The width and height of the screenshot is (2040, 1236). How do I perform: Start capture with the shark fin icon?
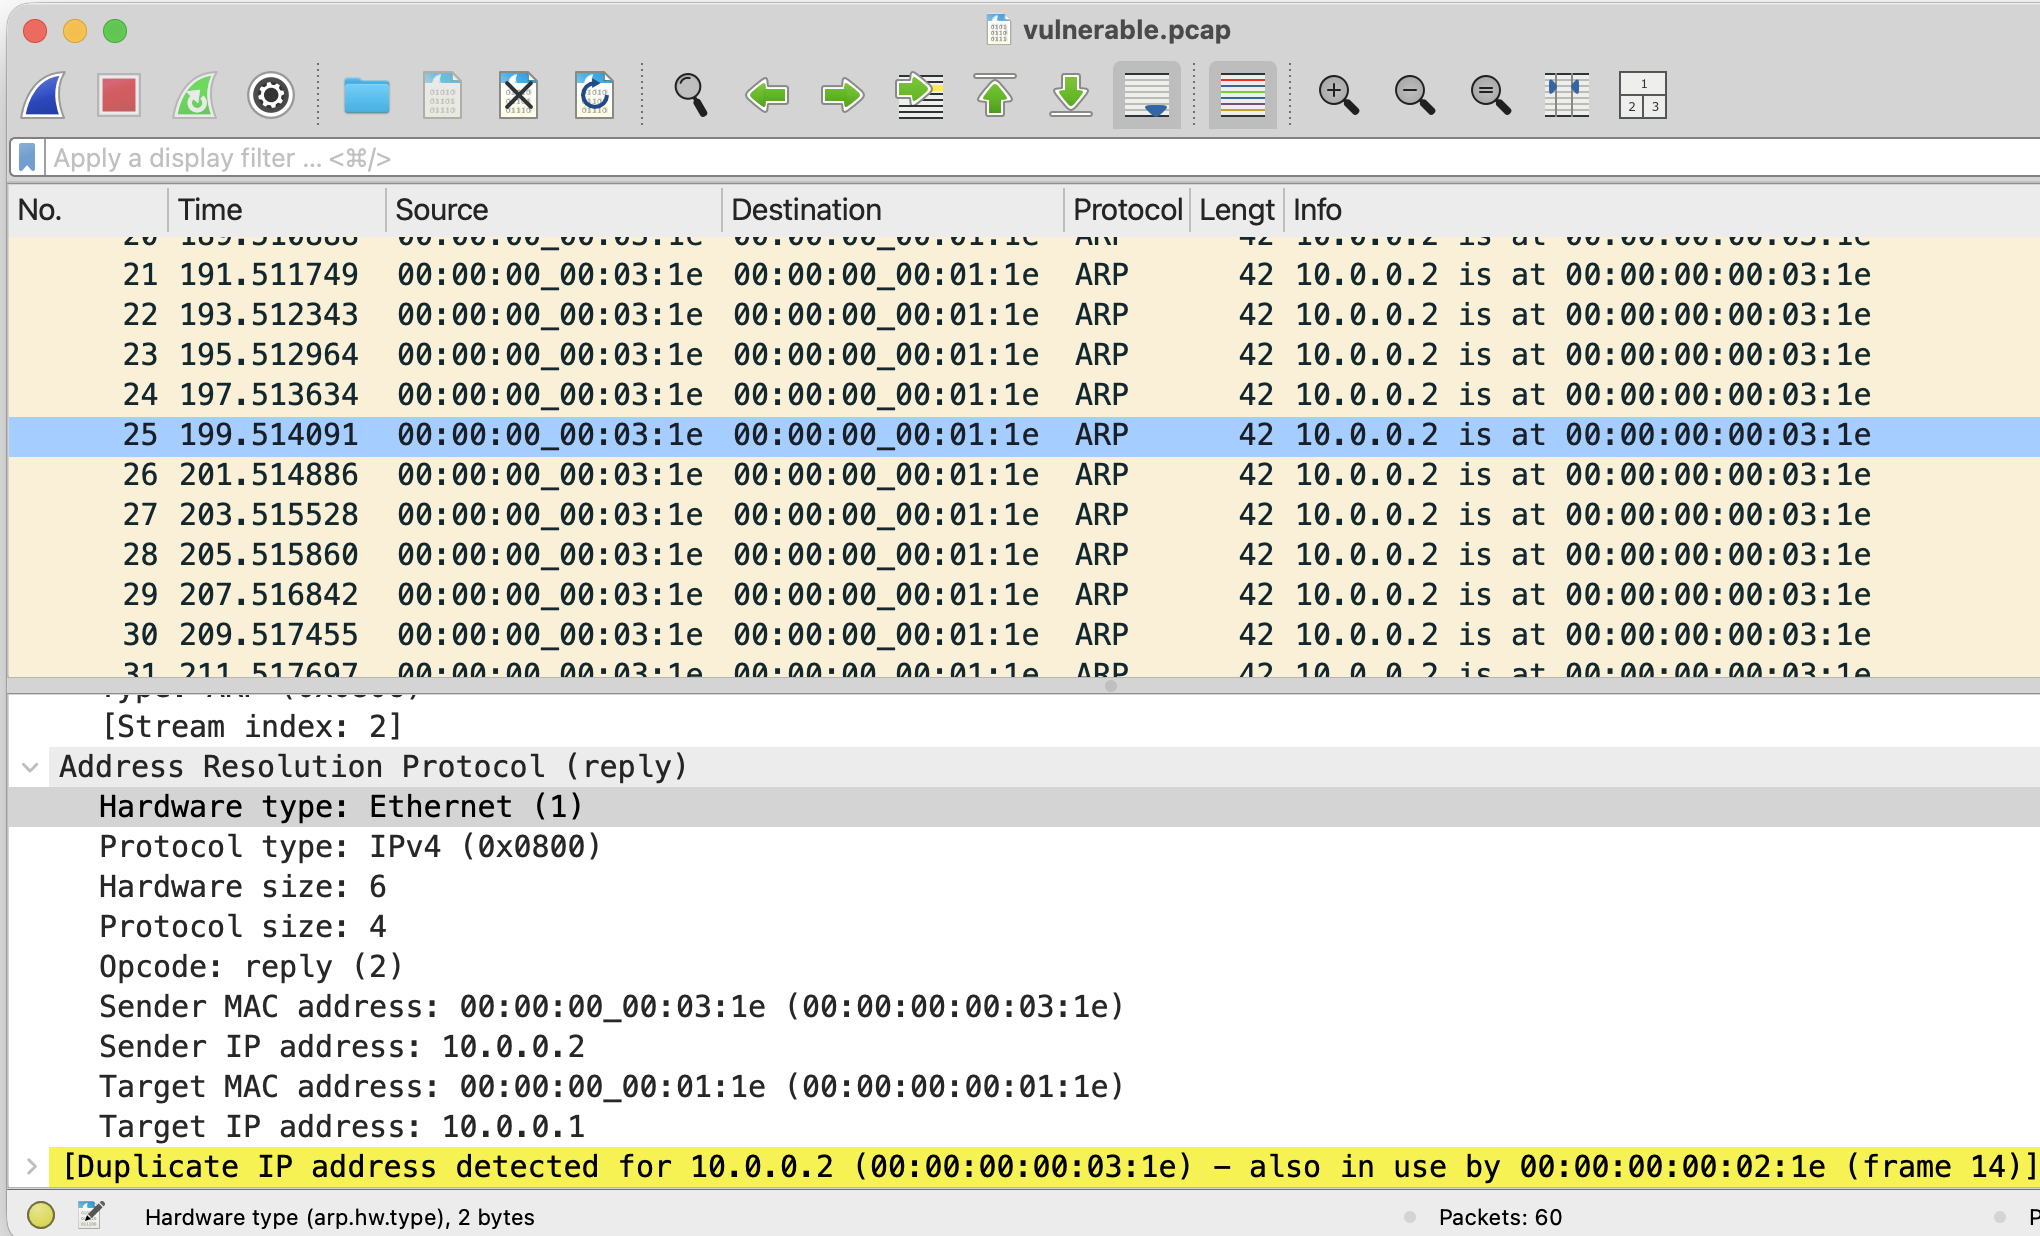tap(44, 95)
